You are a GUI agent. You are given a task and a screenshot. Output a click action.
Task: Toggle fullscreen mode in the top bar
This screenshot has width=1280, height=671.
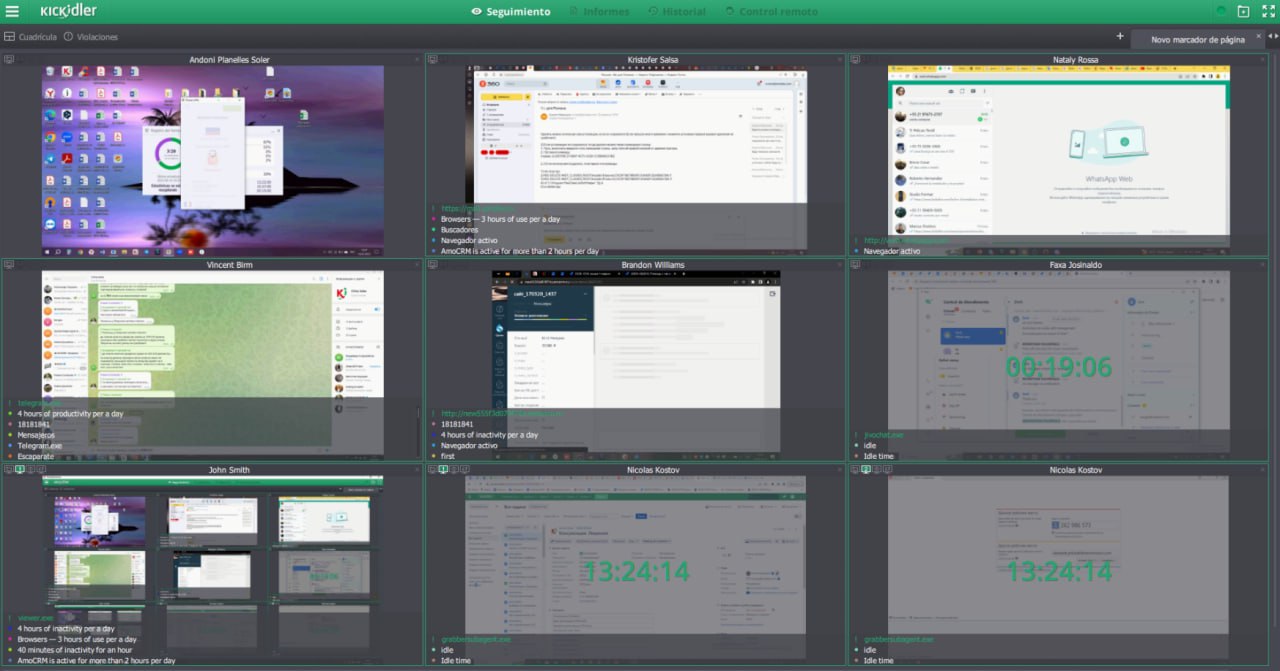point(1268,12)
